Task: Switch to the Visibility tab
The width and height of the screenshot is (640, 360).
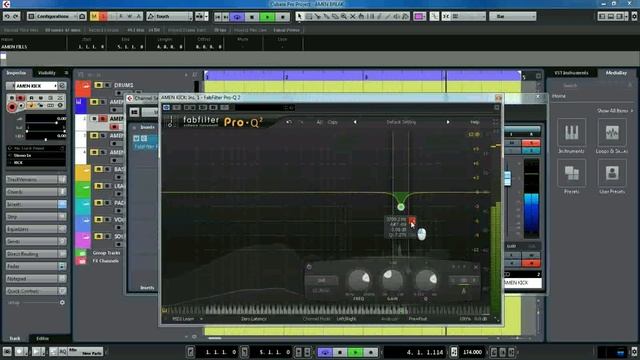Action: pos(47,73)
